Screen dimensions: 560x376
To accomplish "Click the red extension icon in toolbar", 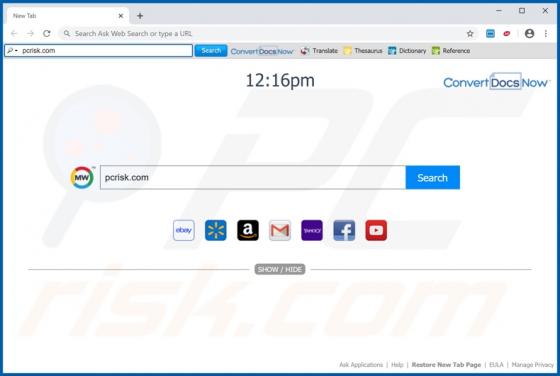I will click(506, 34).
